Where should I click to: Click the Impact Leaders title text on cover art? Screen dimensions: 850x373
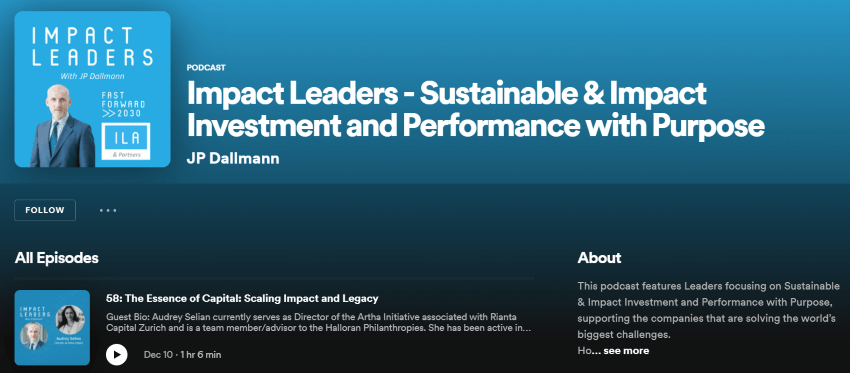tap(92, 47)
